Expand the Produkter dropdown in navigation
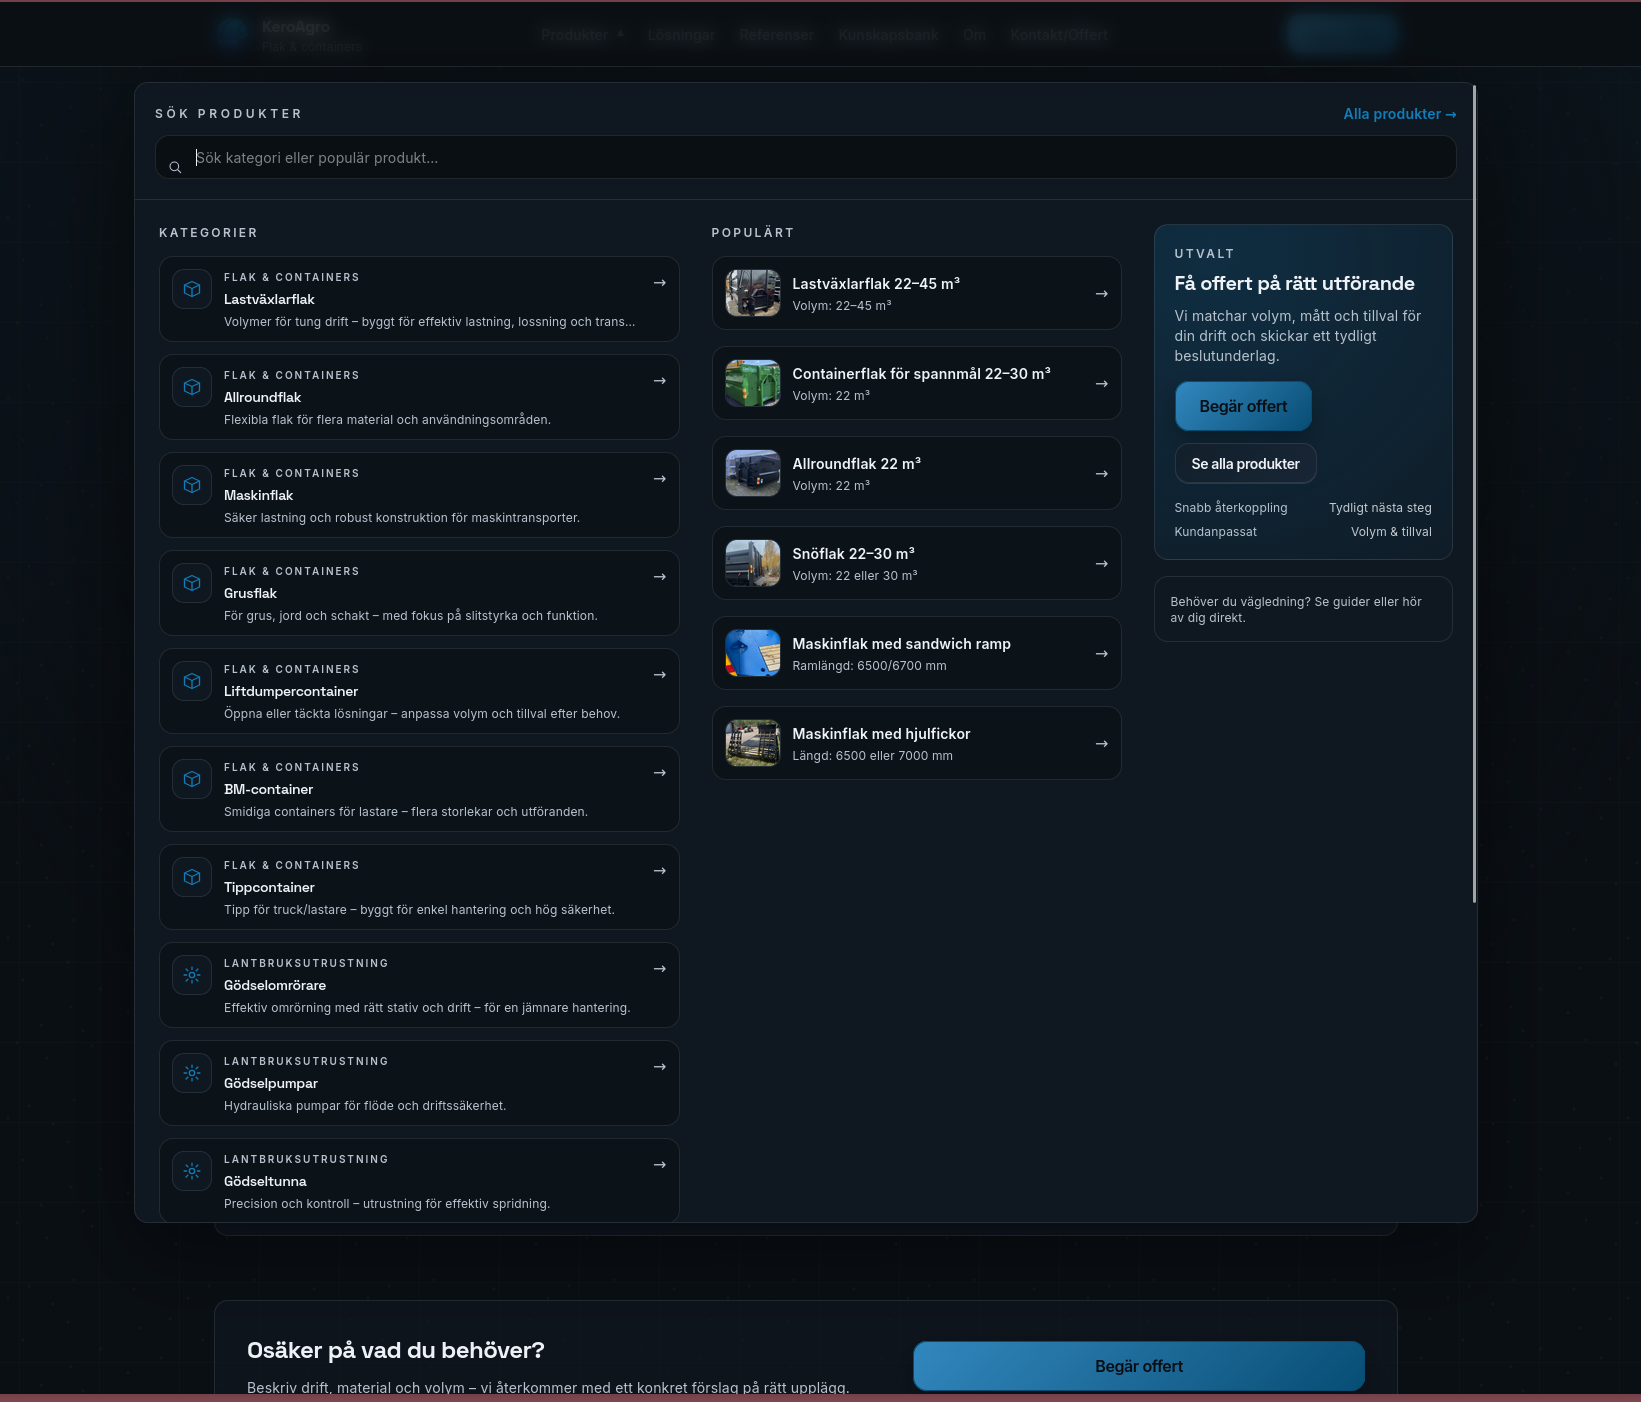The height and width of the screenshot is (1402, 1641). [582, 35]
